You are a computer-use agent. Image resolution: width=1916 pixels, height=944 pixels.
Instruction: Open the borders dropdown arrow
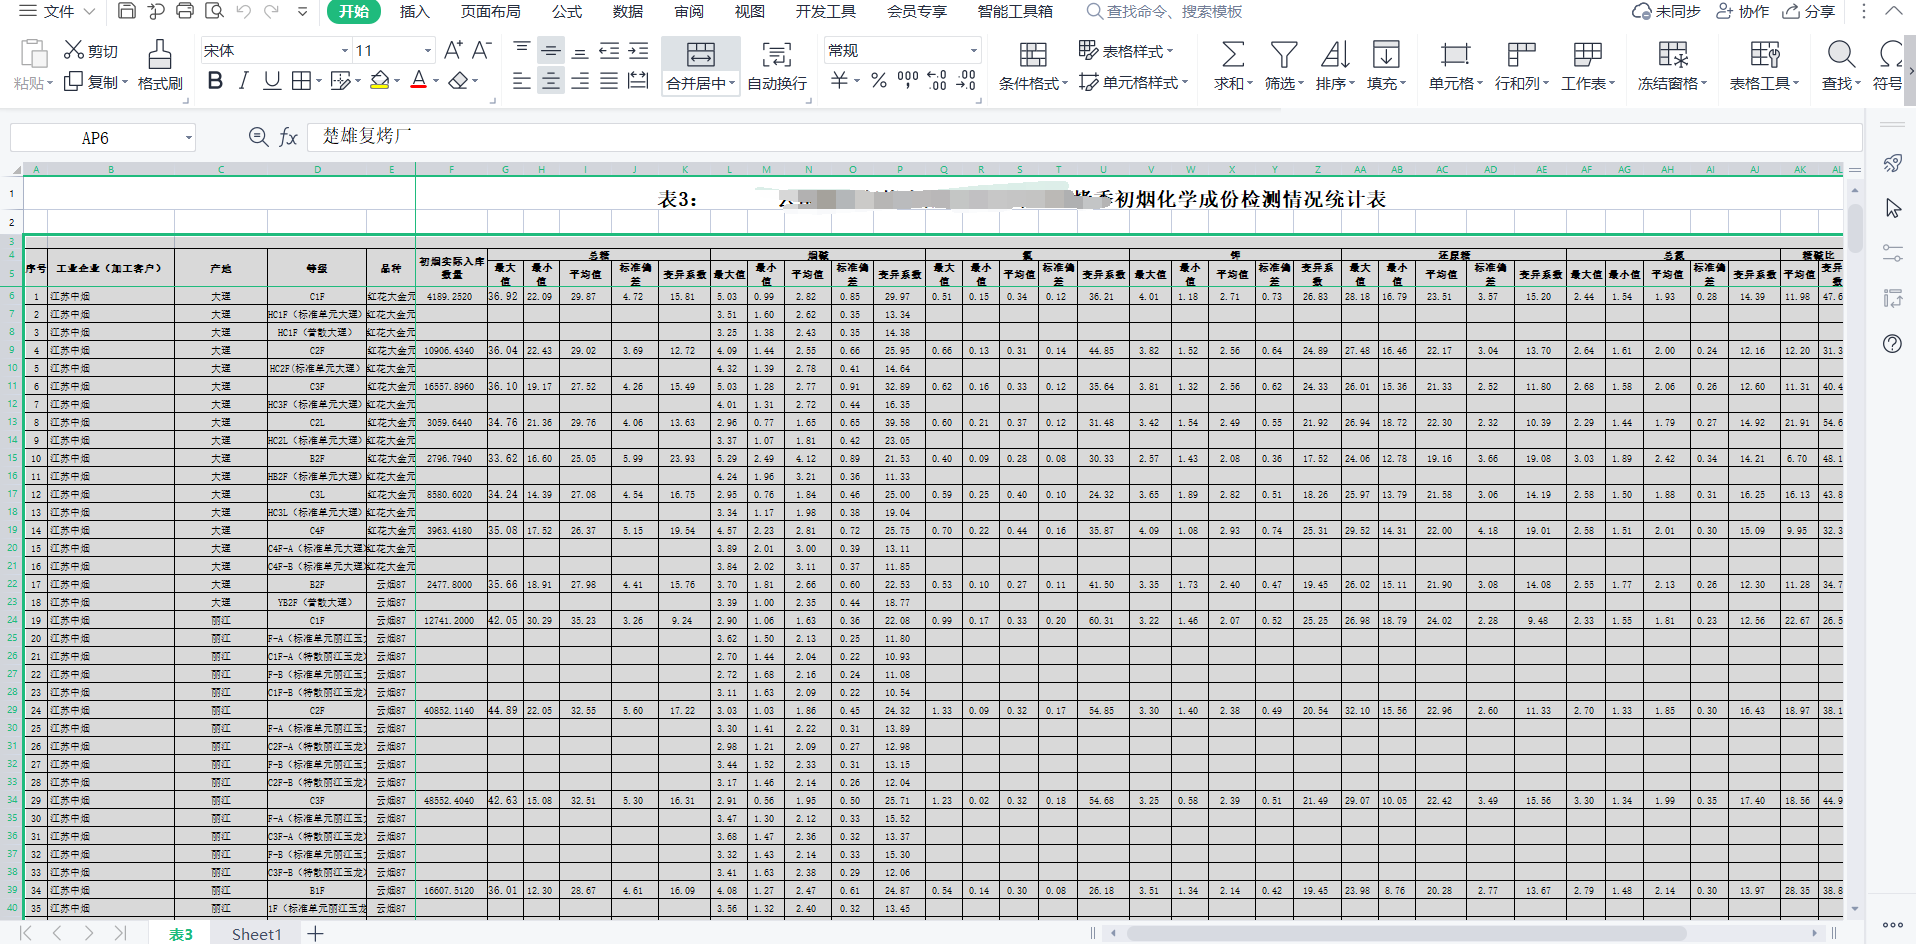coord(319,81)
